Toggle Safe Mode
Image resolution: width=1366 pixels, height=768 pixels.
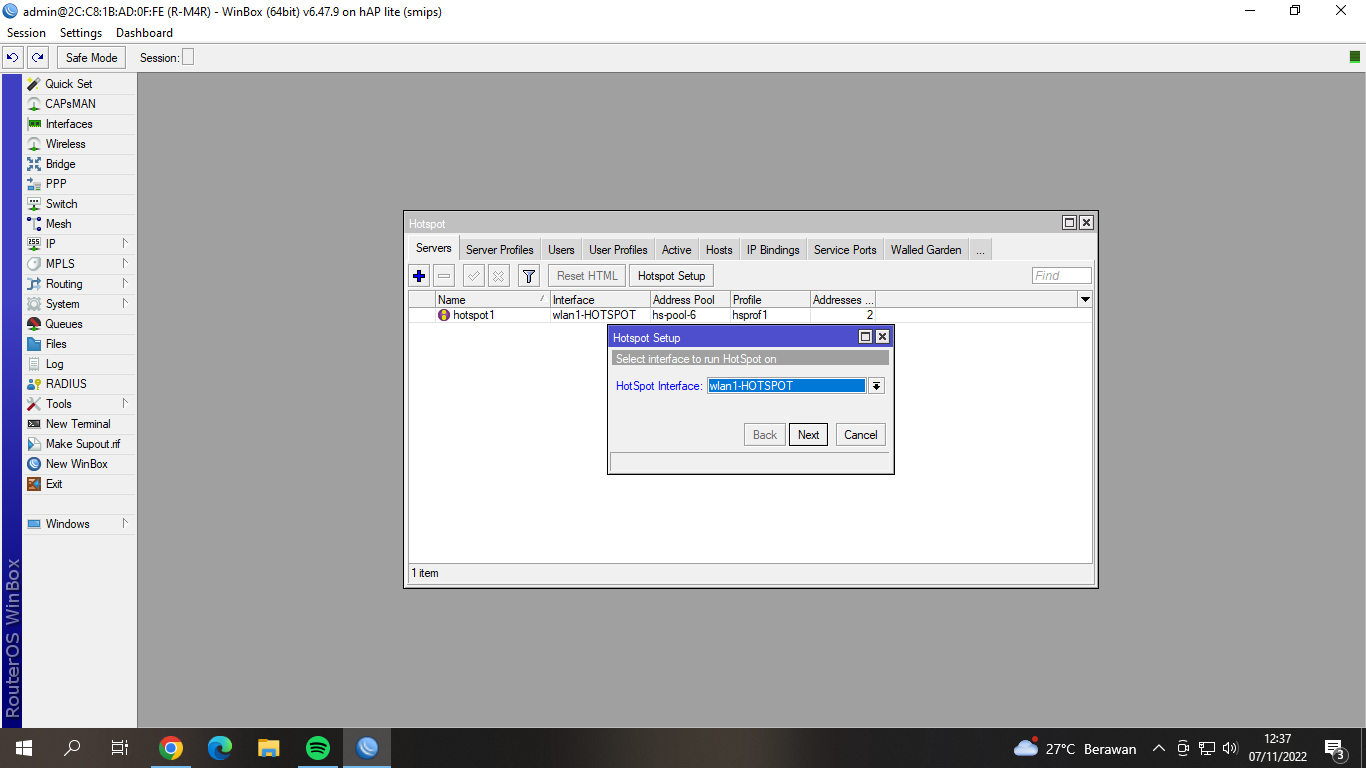pos(92,58)
